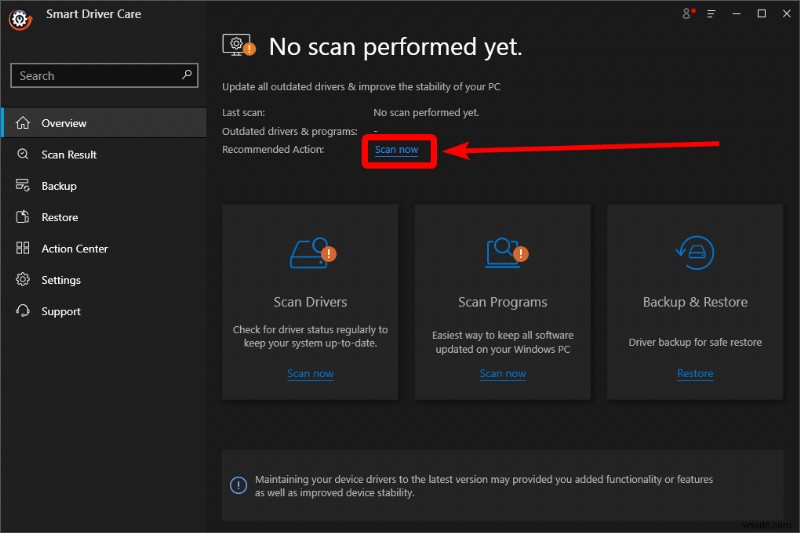
Task: Click the Backup & Restore circular icon
Action: [x=695, y=252]
